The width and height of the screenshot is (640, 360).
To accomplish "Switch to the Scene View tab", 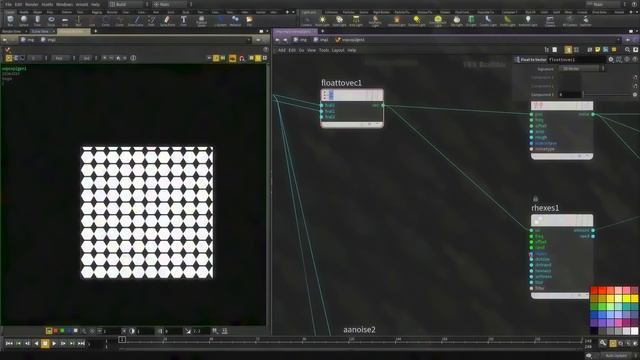I will pyautogui.click(x=40, y=31).
